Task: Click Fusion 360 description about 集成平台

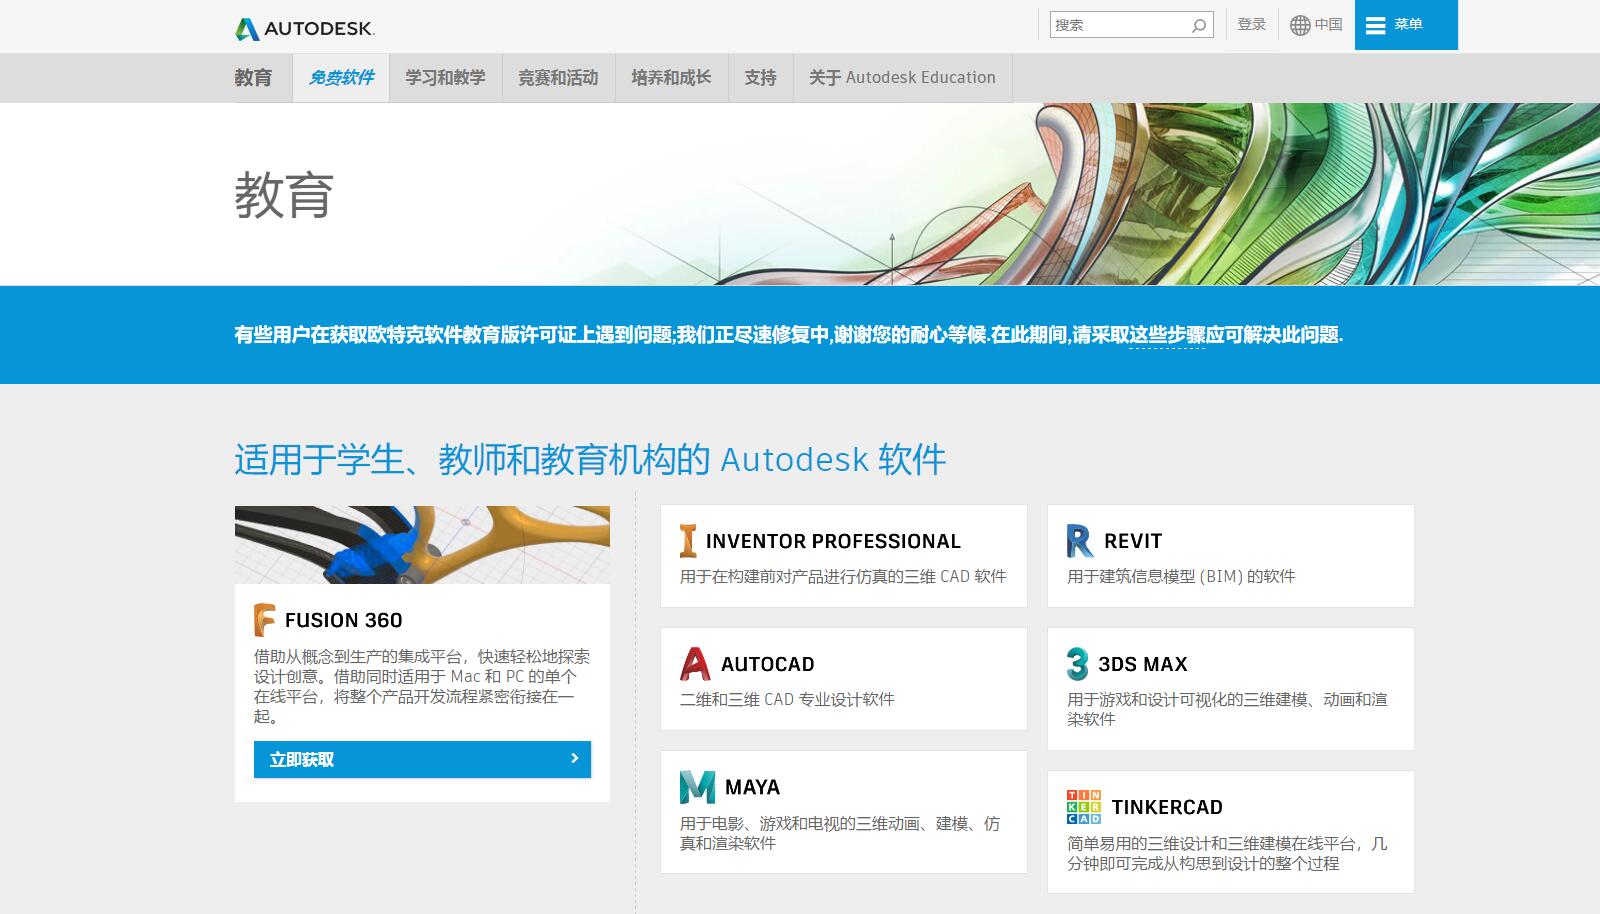Action: [421, 686]
